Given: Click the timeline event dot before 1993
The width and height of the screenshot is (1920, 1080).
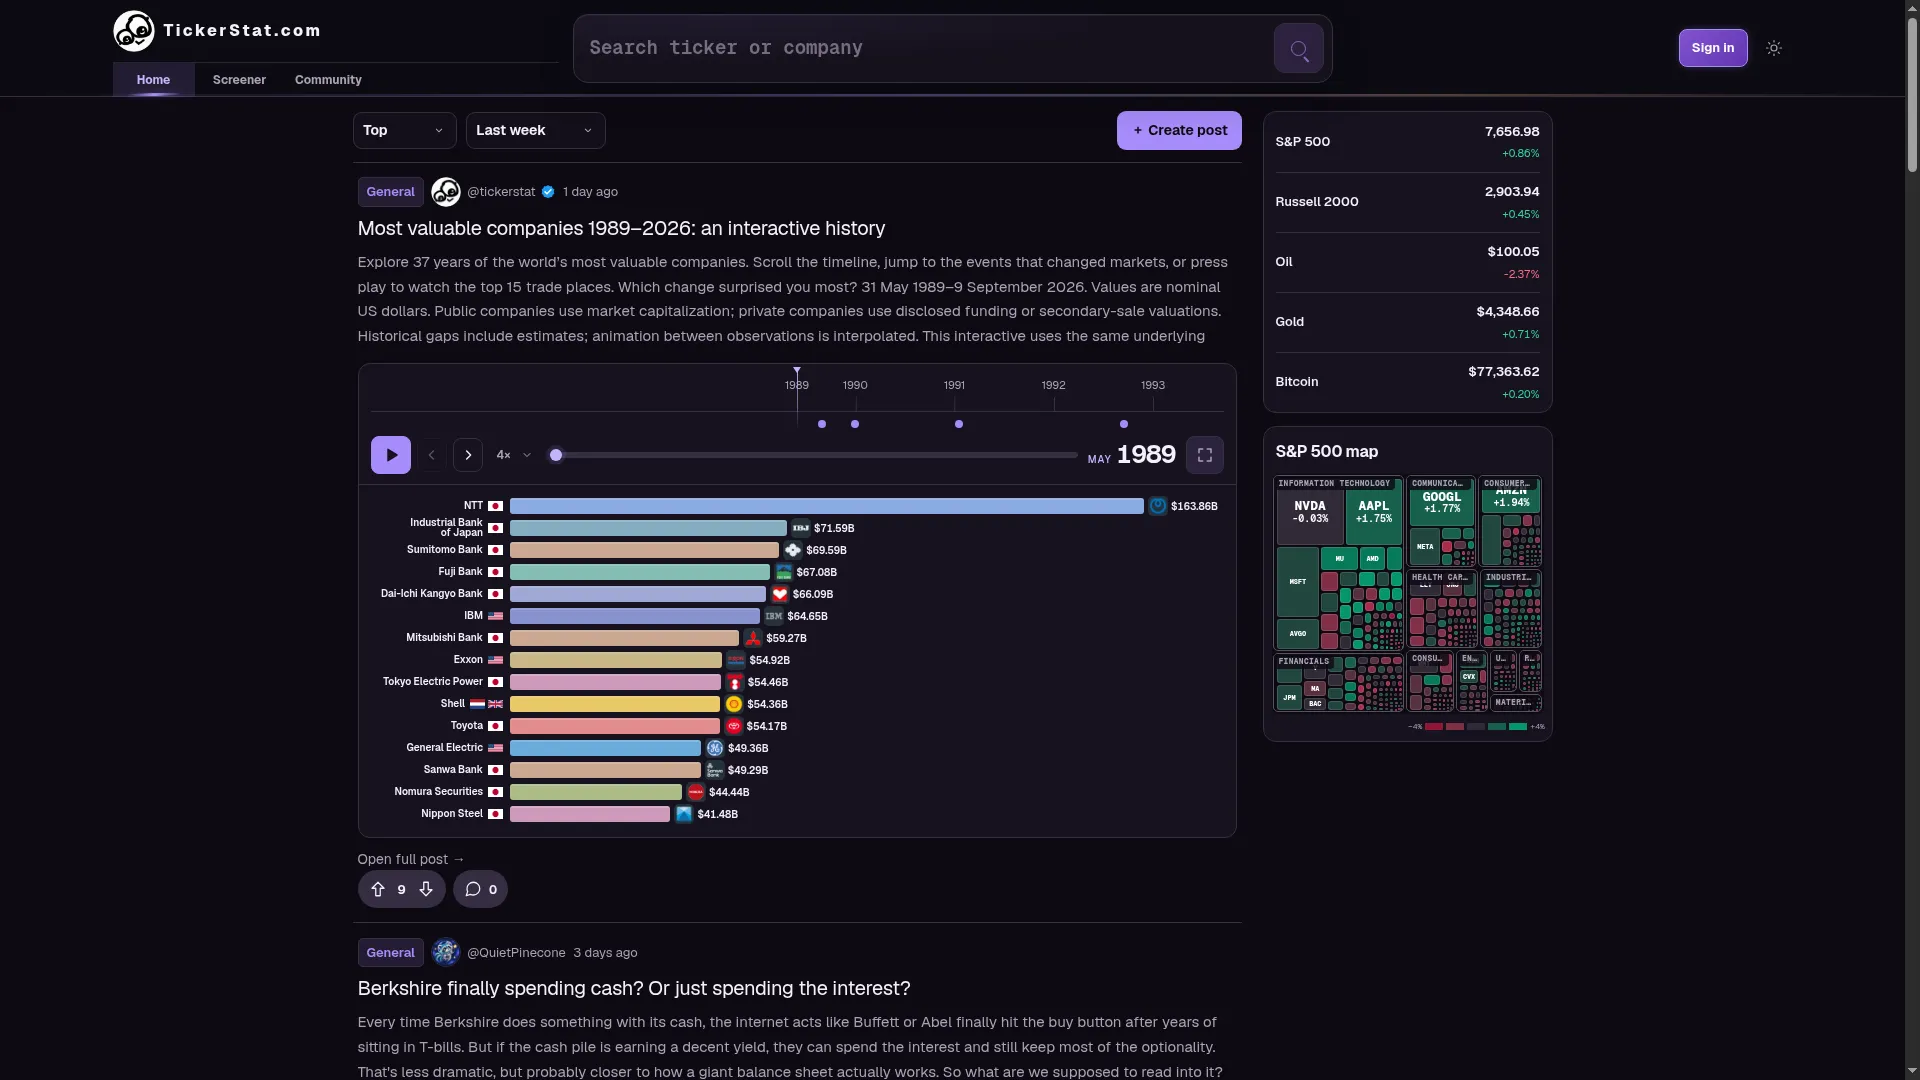Looking at the screenshot, I should click(x=1124, y=424).
